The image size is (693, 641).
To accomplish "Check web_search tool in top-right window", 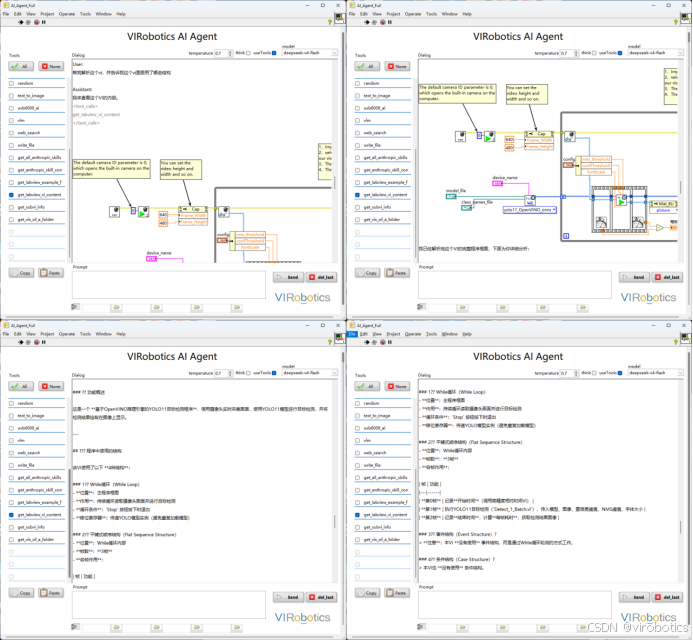I will click(x=358, y=133).
